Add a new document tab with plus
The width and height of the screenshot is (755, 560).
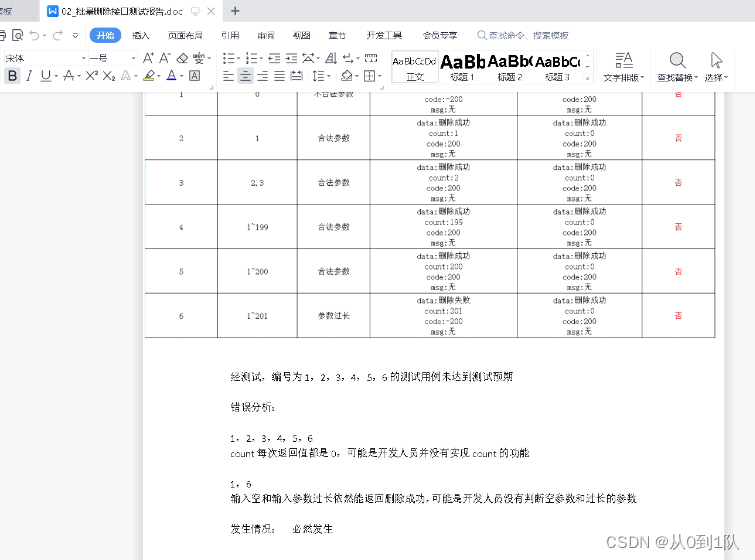(x=235, y=11)
